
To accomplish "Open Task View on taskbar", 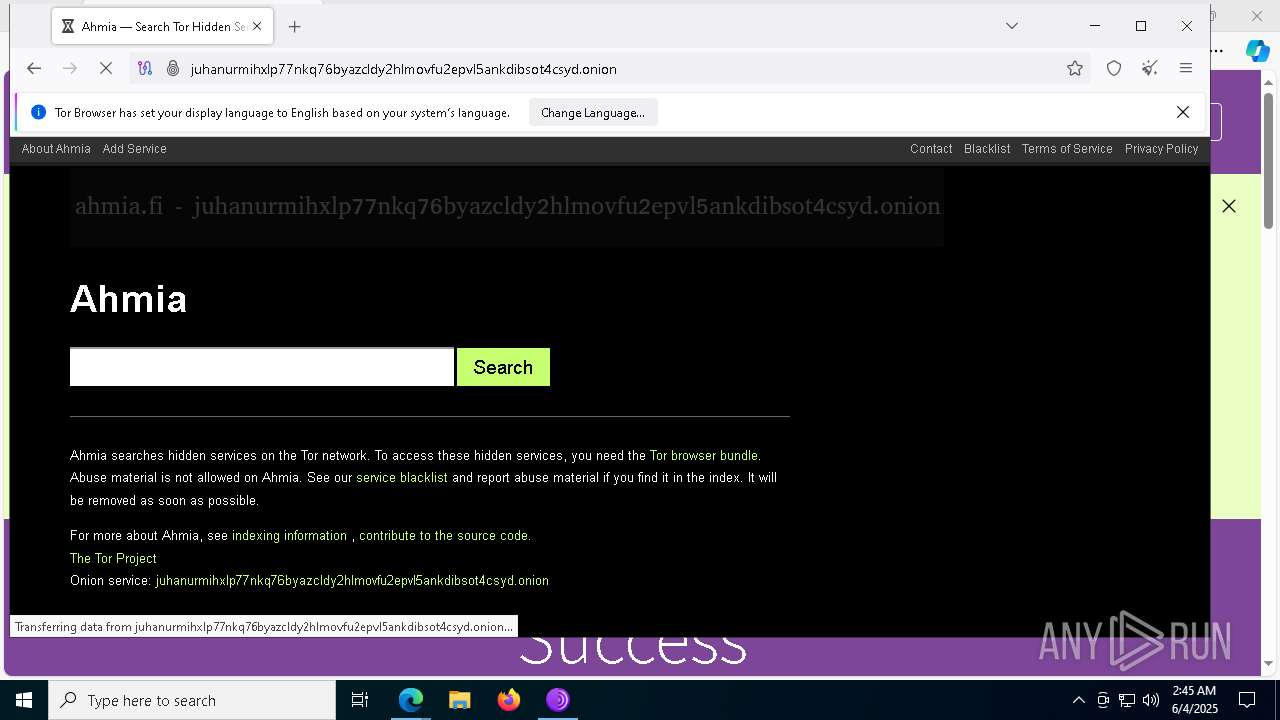I will [360, 700].
